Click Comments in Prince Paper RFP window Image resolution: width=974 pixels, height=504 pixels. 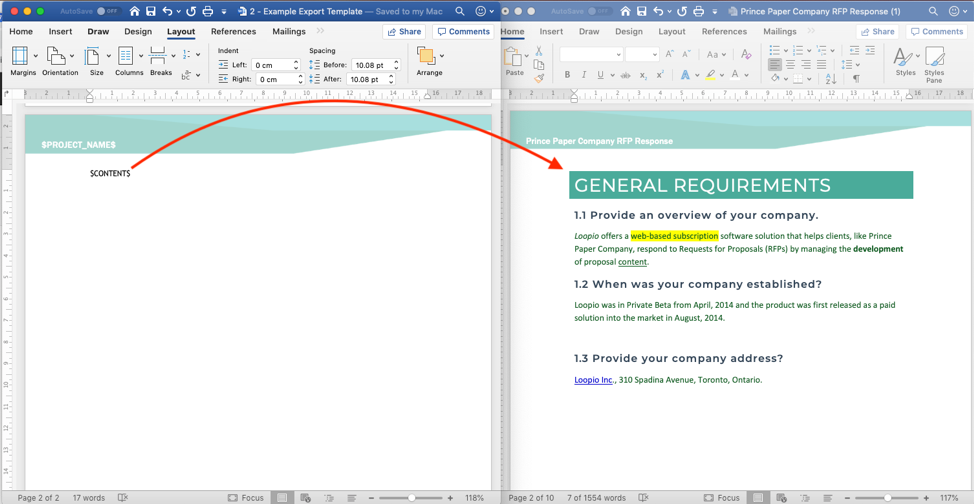(x=937, y=32)
